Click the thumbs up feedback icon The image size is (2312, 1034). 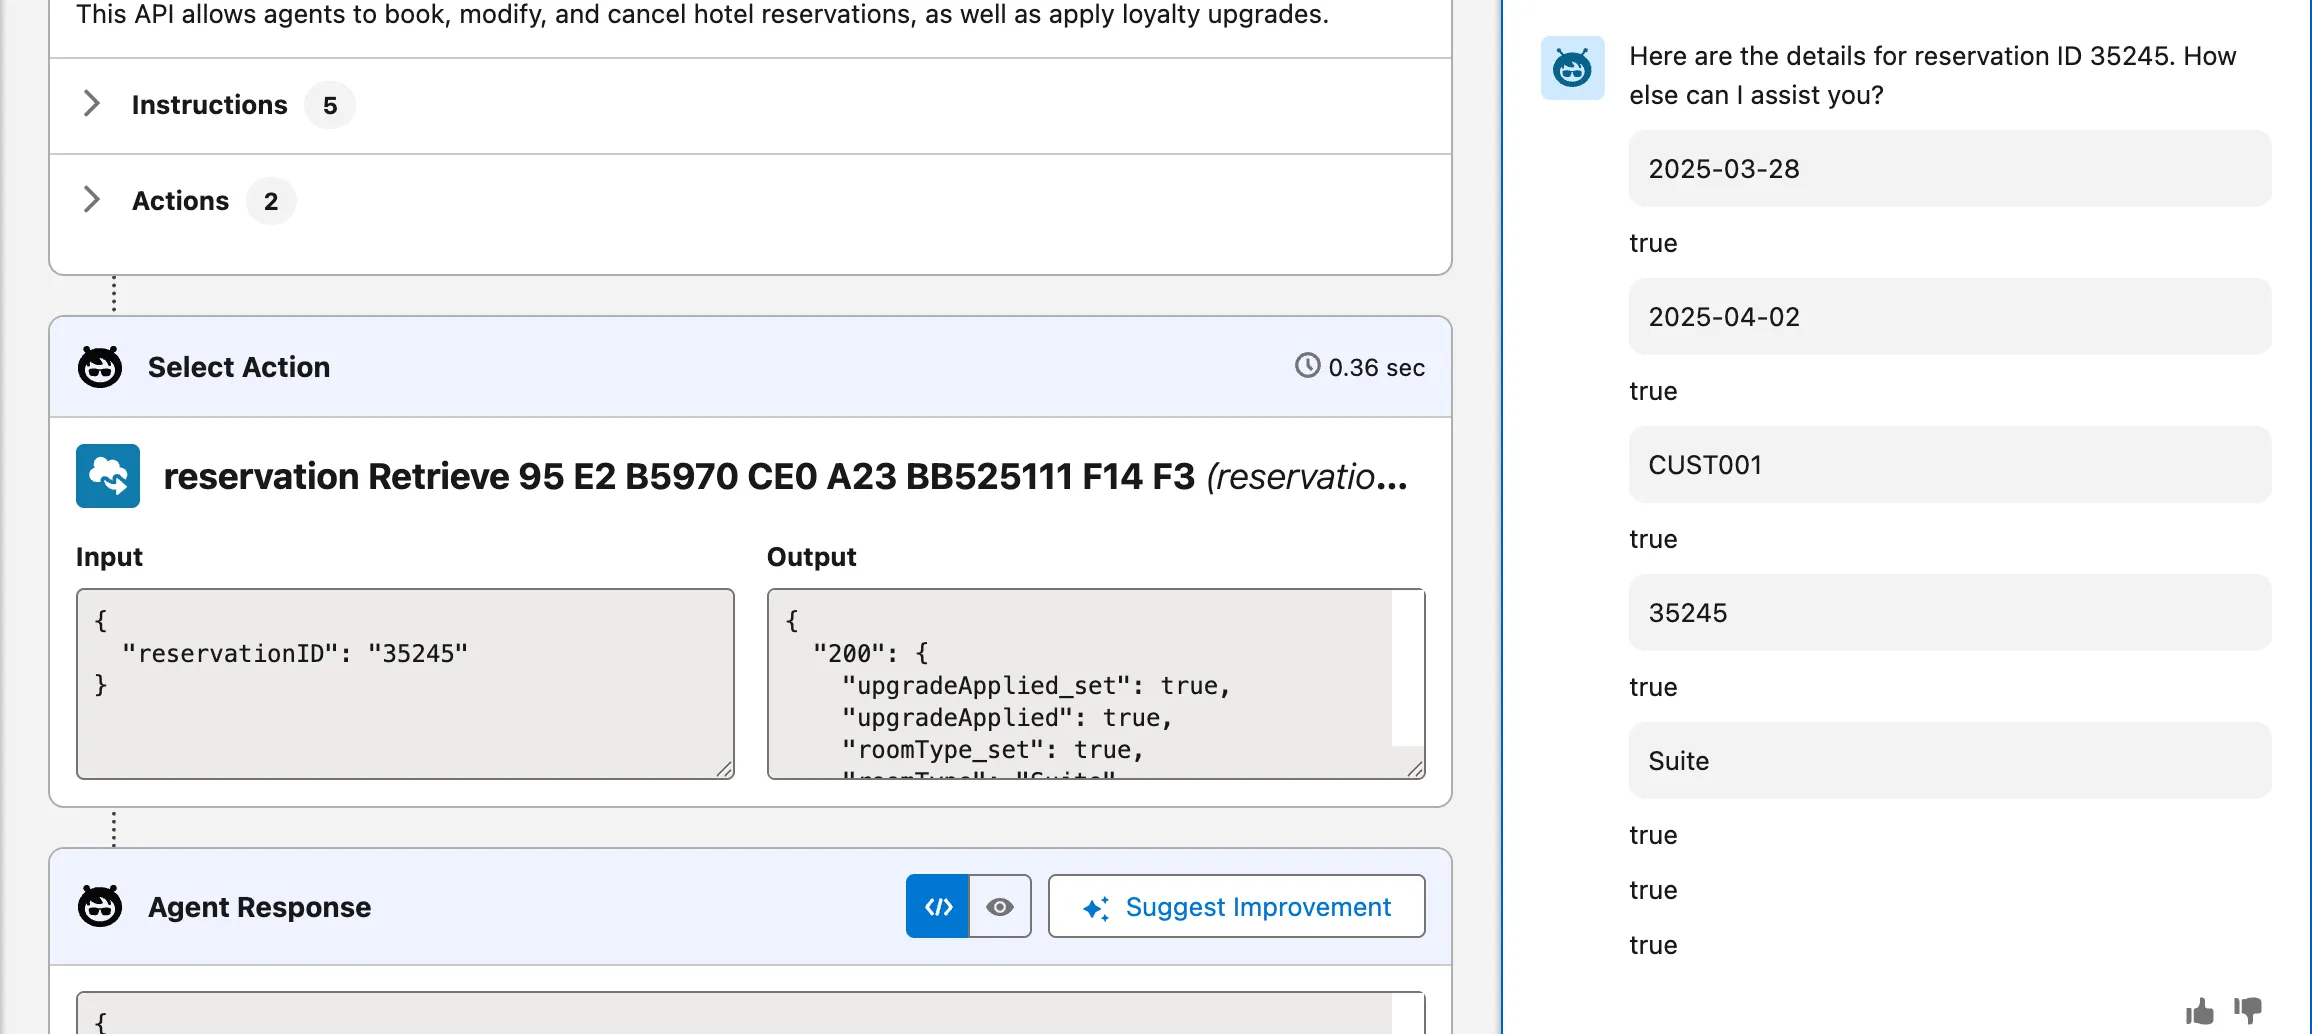pyautogui.click(x=2199, y=1011)
